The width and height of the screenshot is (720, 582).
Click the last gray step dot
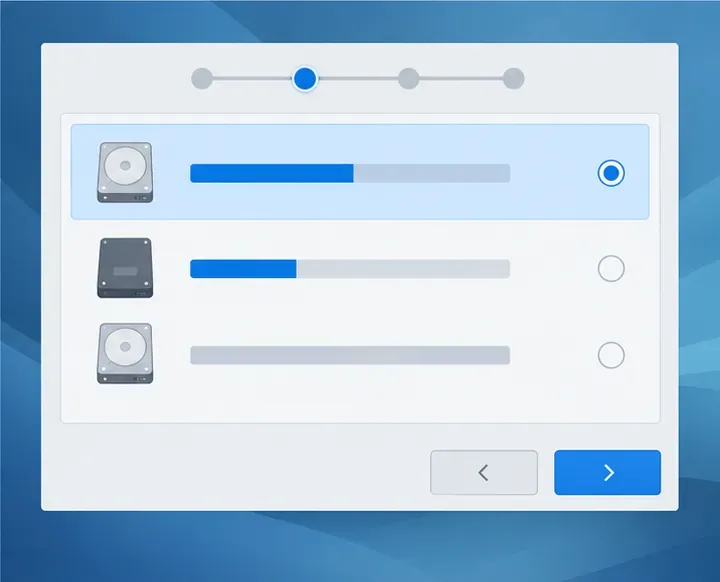coord(513,79)
